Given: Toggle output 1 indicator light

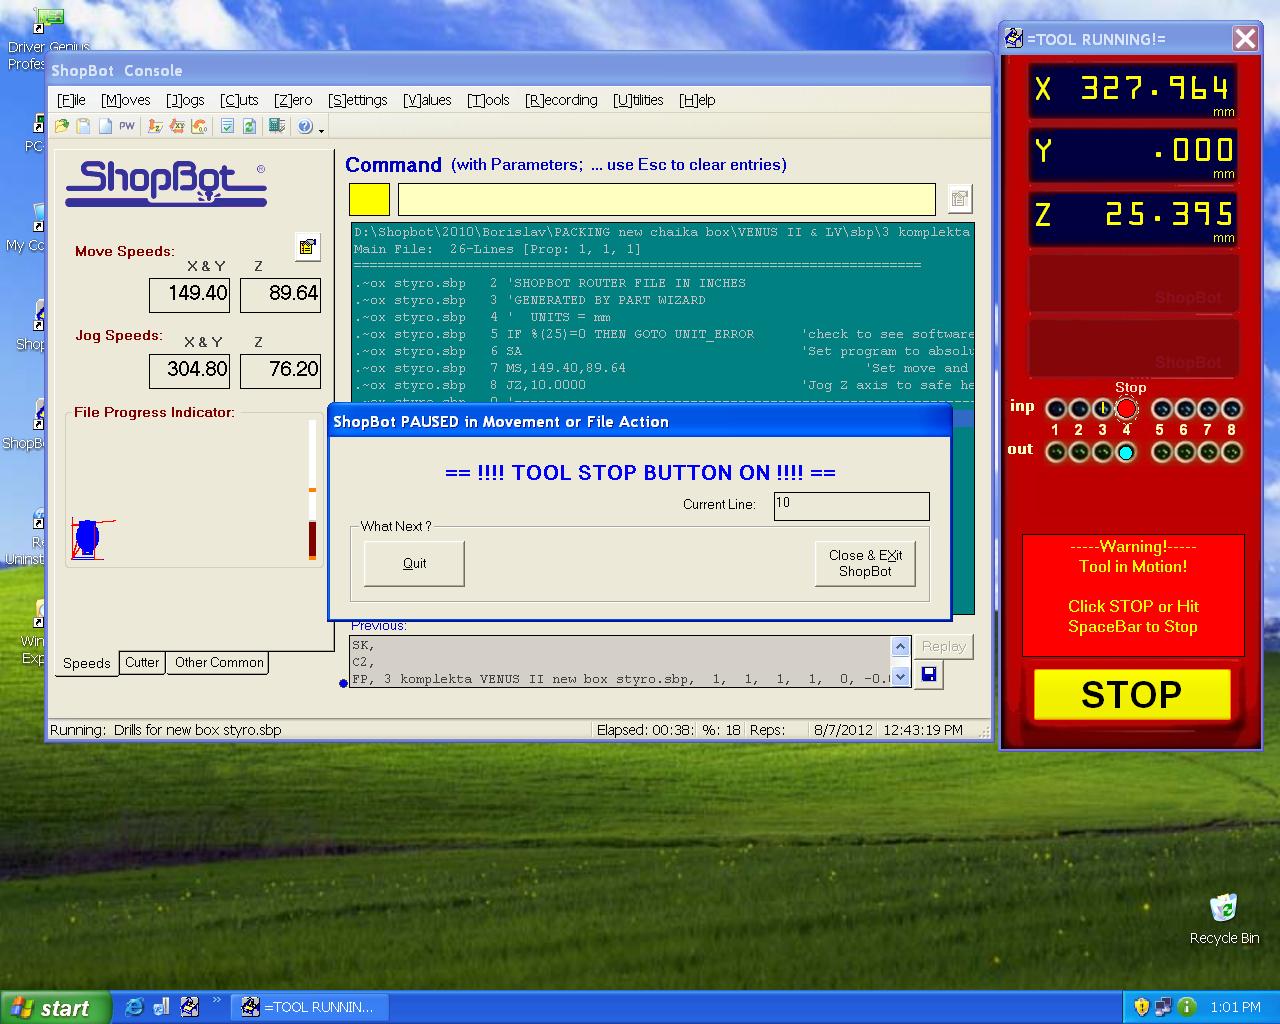Looking at the screenshot, I should (x=1055, y=452).
